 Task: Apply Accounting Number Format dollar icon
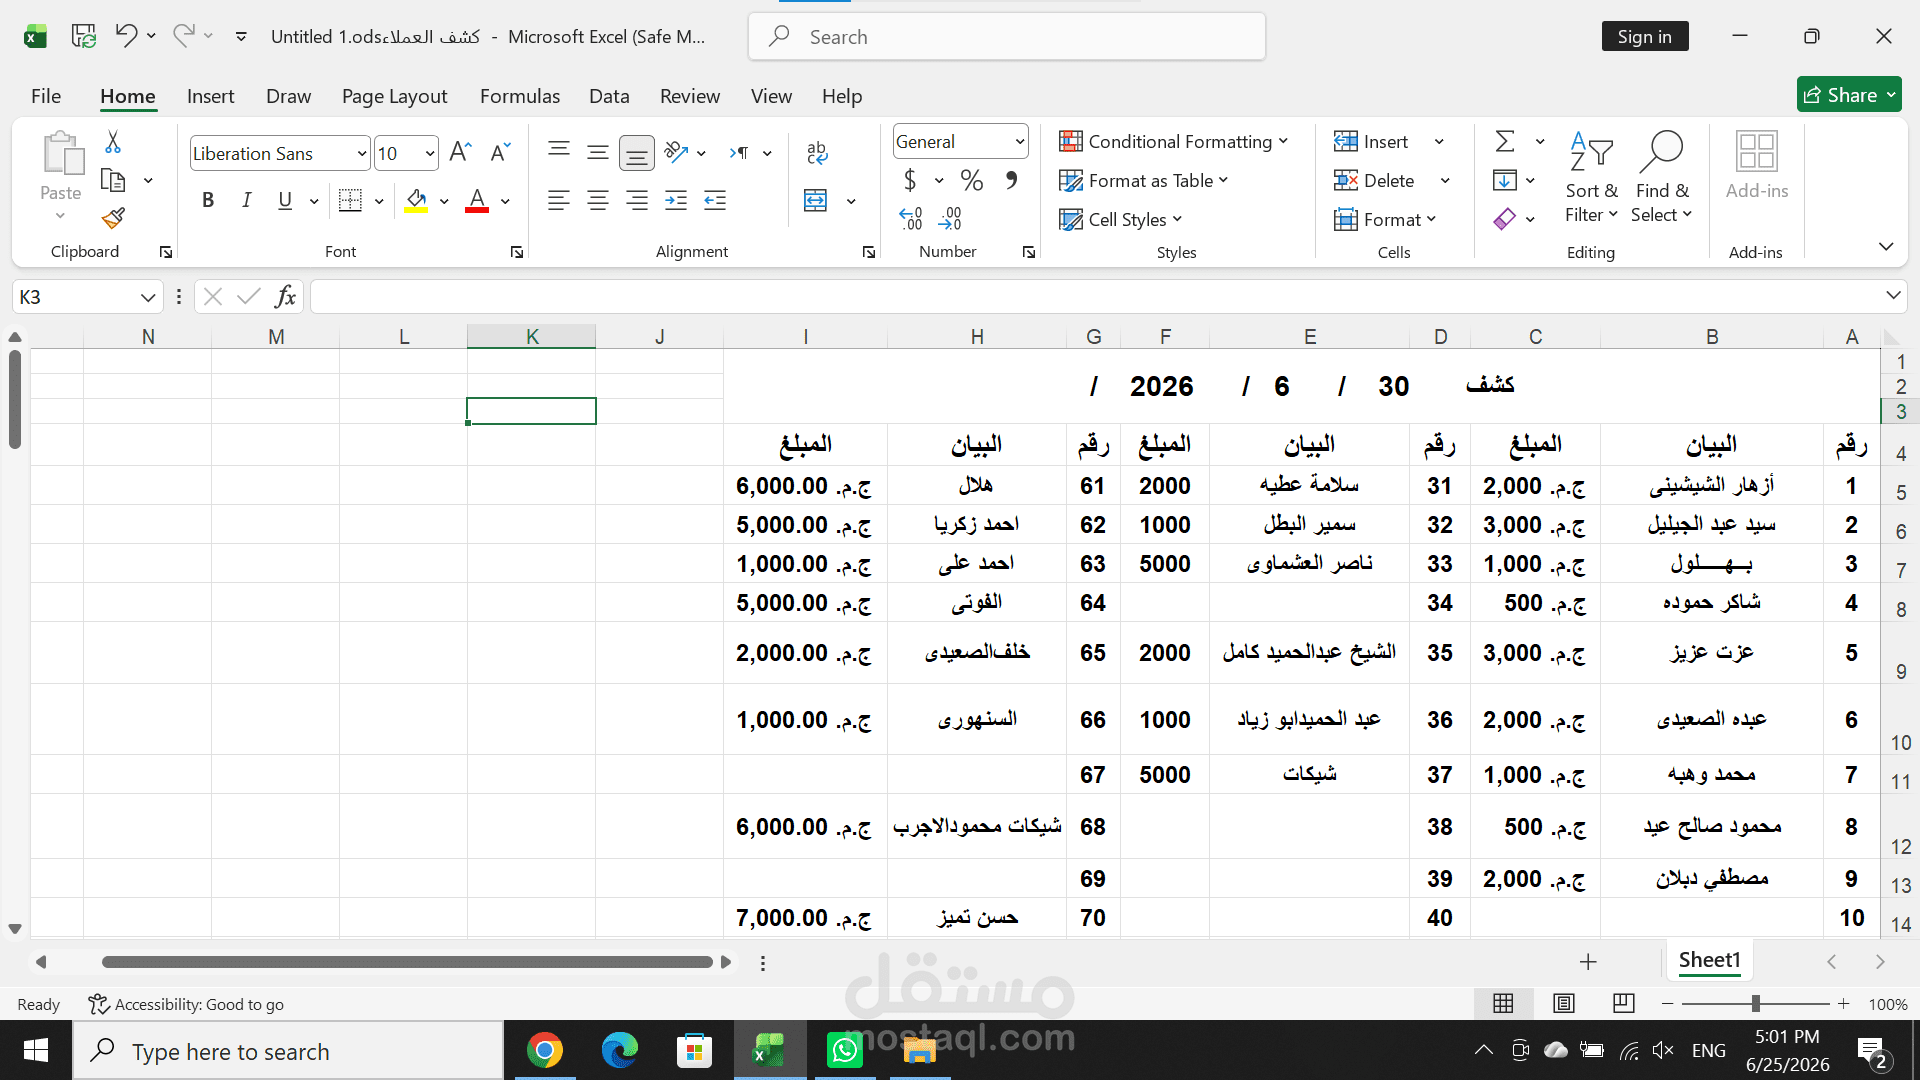click(x=909, y=180)
